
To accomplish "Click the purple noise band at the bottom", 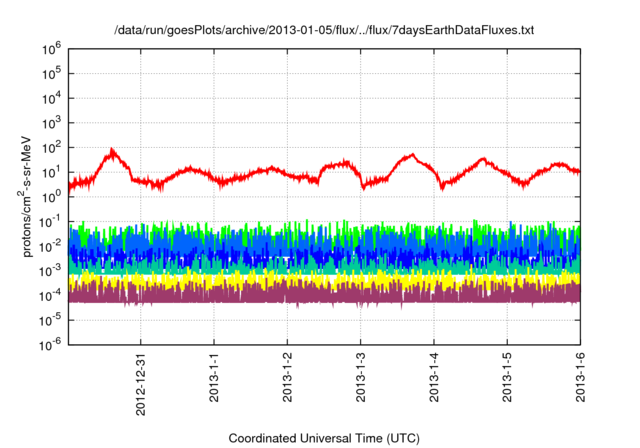I will coord(324,295).
